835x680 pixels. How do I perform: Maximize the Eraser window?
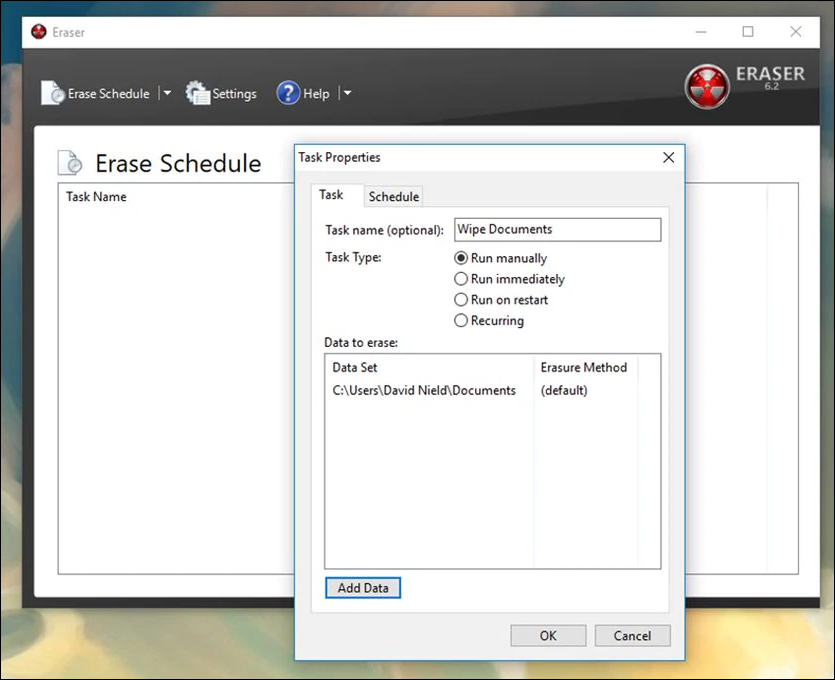(x=748, y=31)
